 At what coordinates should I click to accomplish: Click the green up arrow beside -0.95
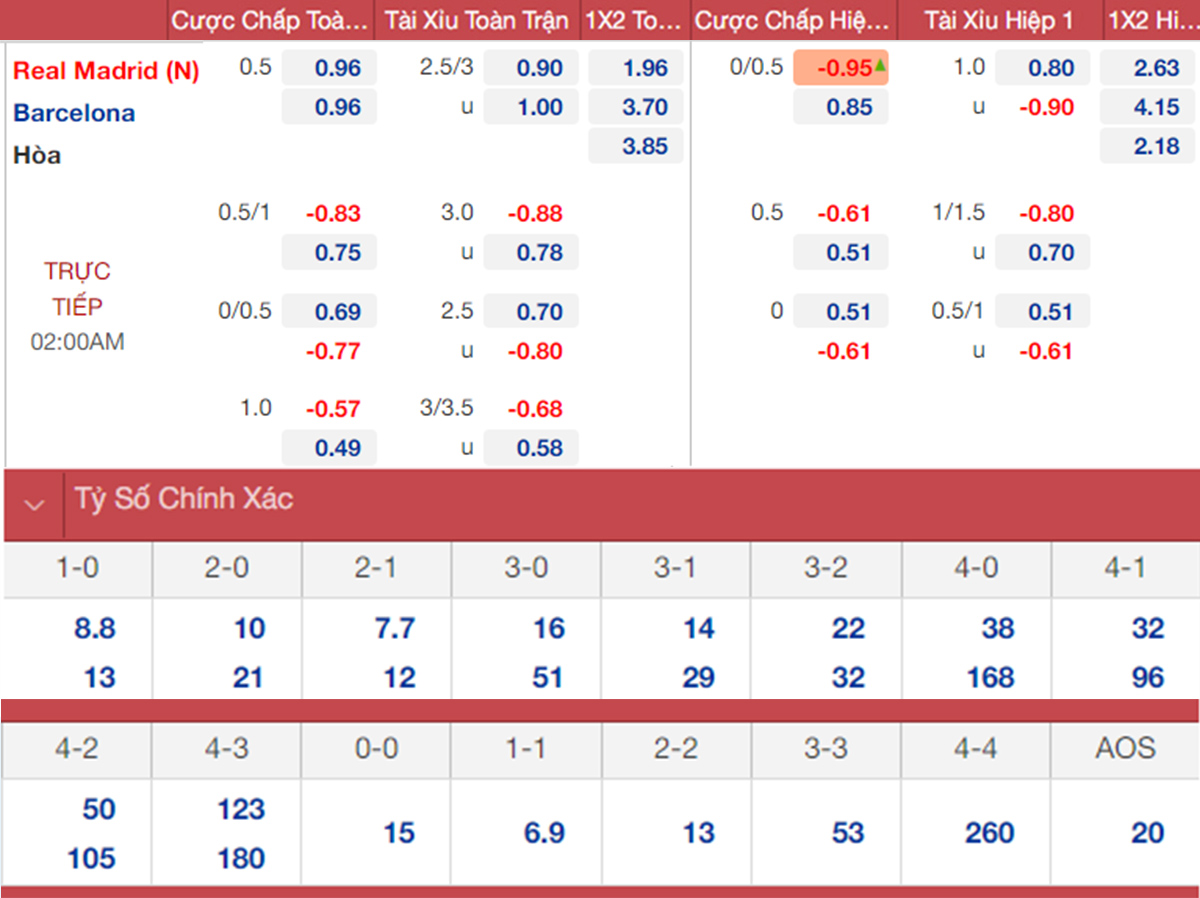(881, 65)
